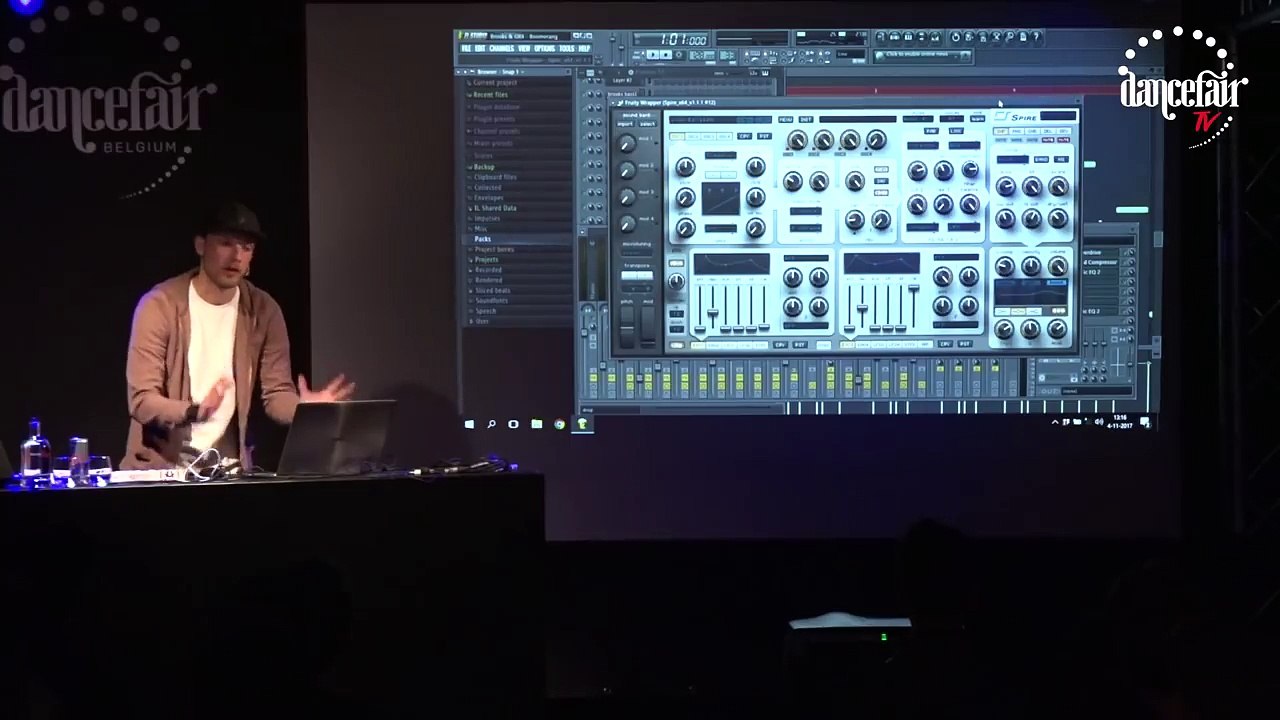Click the Spire pitch wheel
Image resolution: width=1280 pixels, height=720 pixels.
[627, 327]
